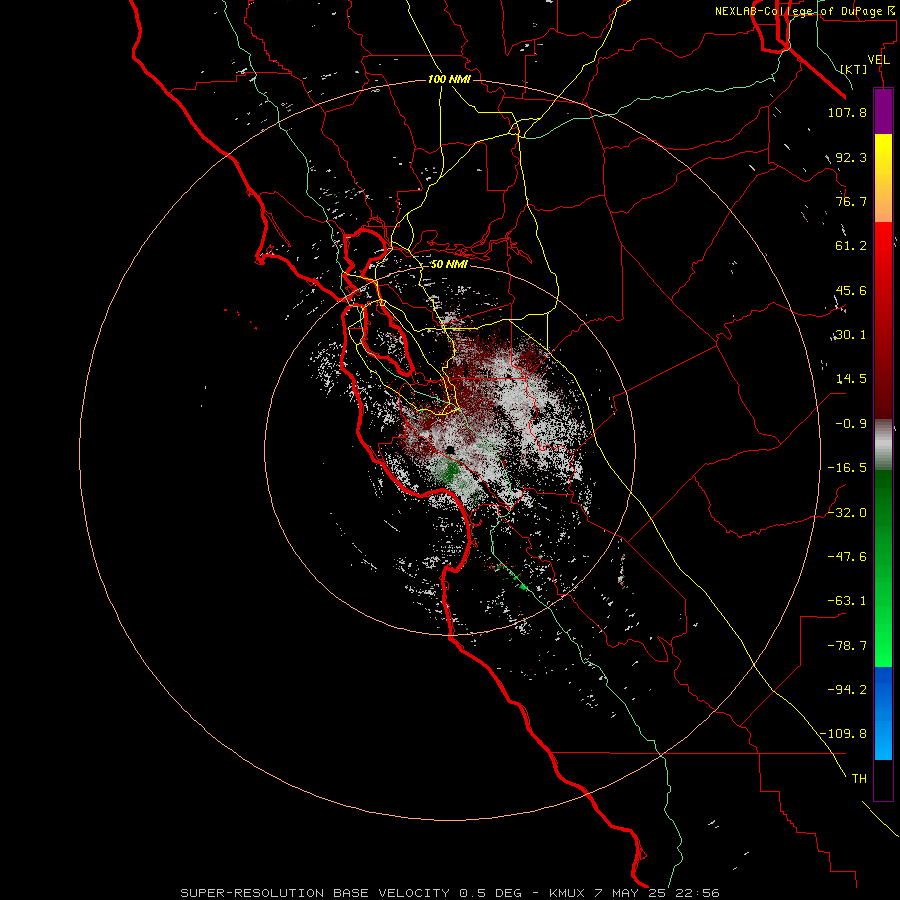The image size is (900, 900).
Task: Click the green inbound velocity patch near radar
Action: (x=449, y=471)
